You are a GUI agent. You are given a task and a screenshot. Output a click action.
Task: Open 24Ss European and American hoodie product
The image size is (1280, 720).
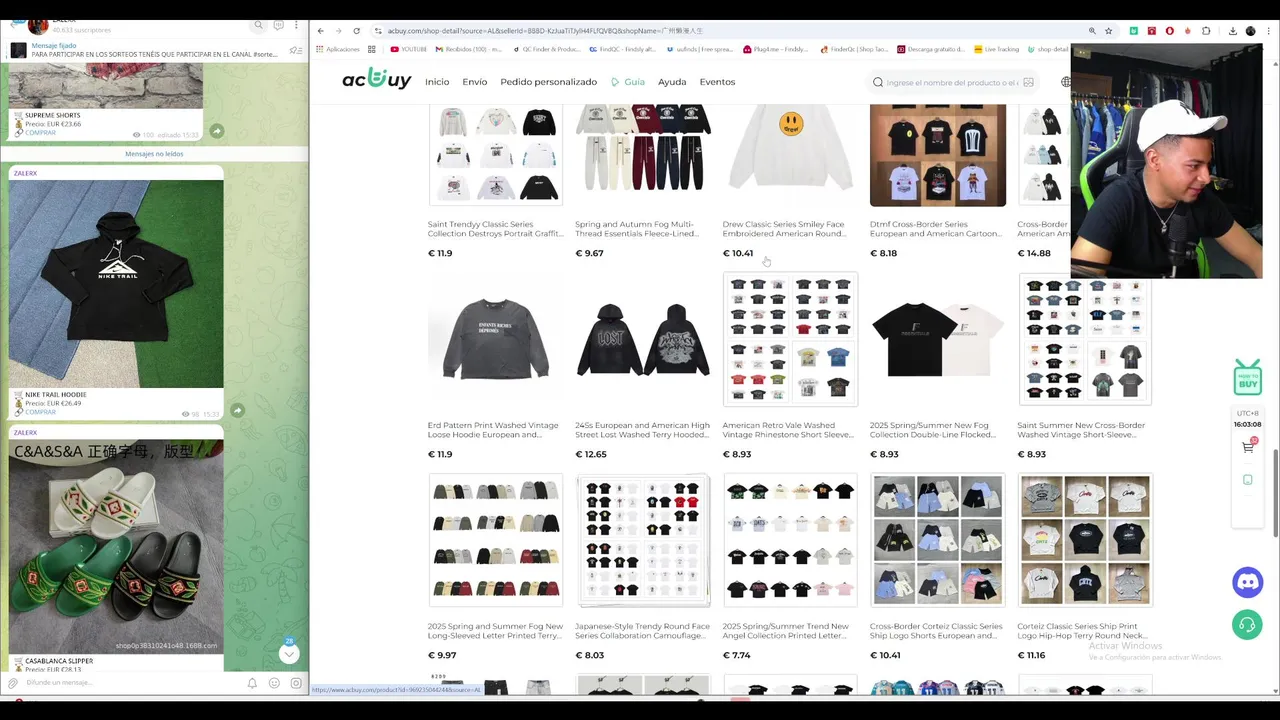coord(642,340)
